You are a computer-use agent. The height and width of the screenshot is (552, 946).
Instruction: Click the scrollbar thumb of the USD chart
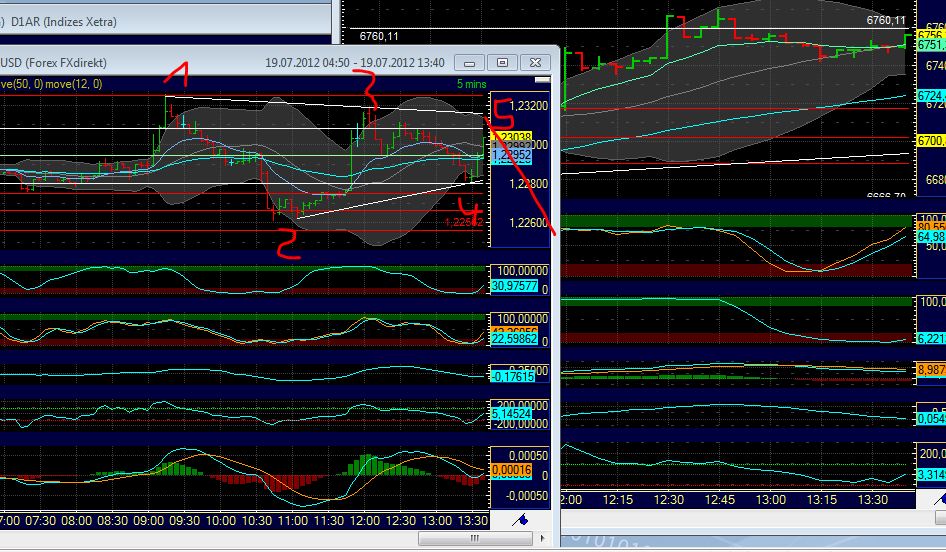[x=475, y=538]
